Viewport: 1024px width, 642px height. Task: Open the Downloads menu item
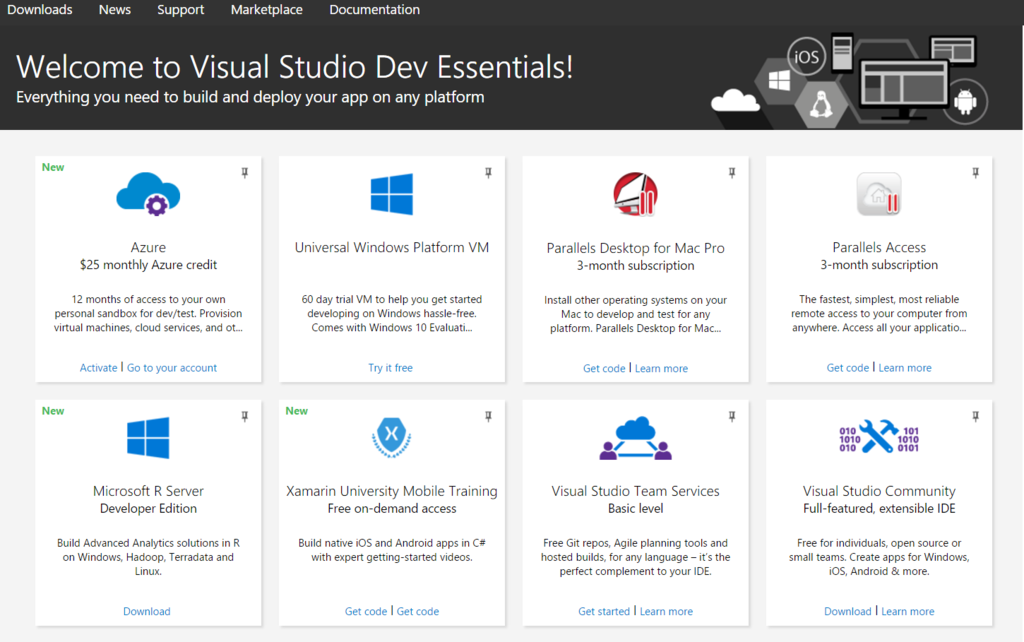(39, 10)
